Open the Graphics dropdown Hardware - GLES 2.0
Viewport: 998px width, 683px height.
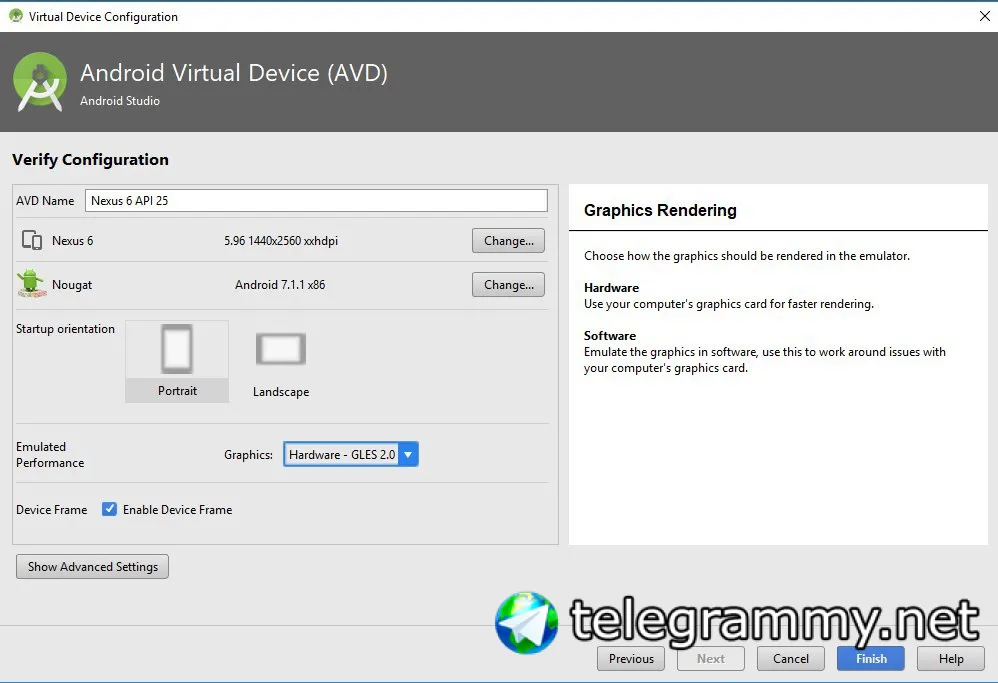click(351, 454)
